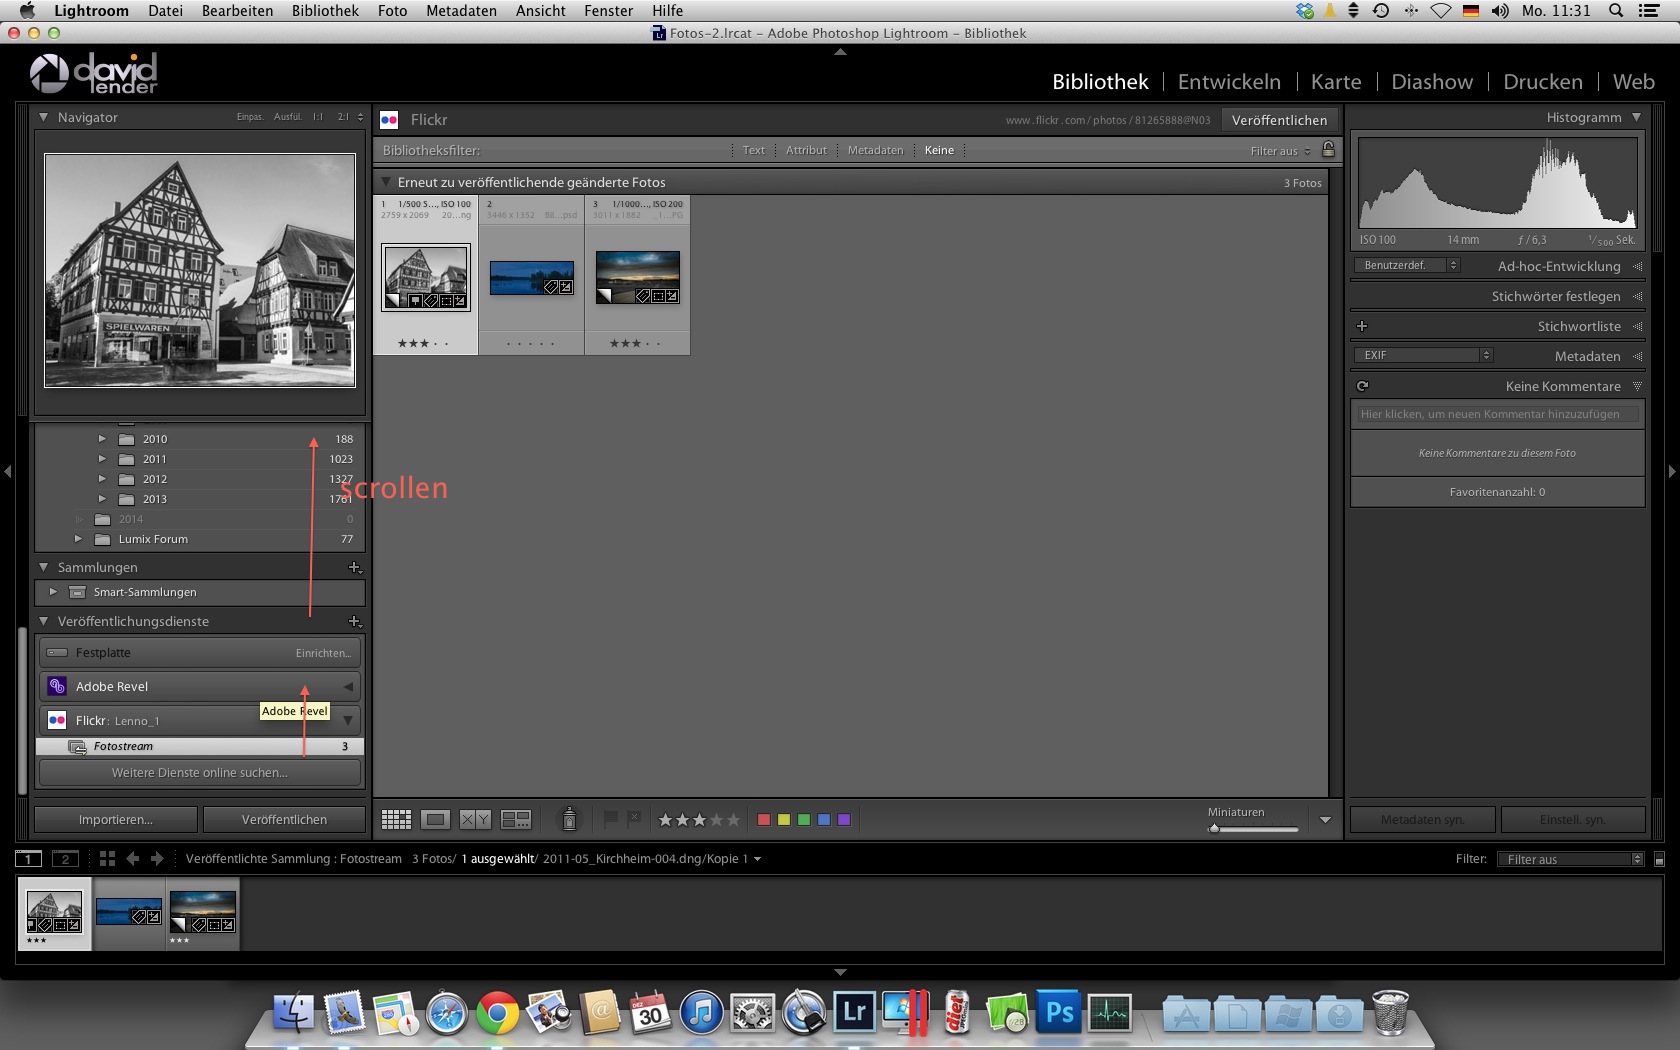The width and height of the screenshot is (1680, 1050).
Task: Click Veröffentlichen button top of grid
Action: [1279, 120]
